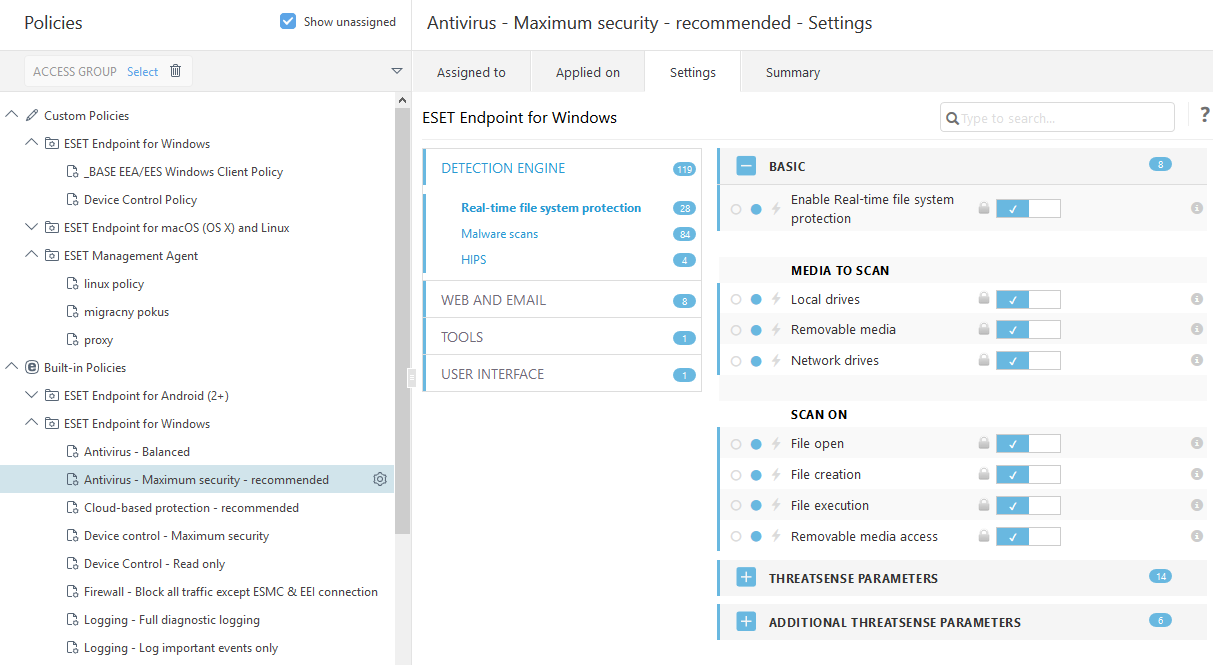Open Malware scans settings link
Screen dimensions: 1213x665
coord(499,234)
